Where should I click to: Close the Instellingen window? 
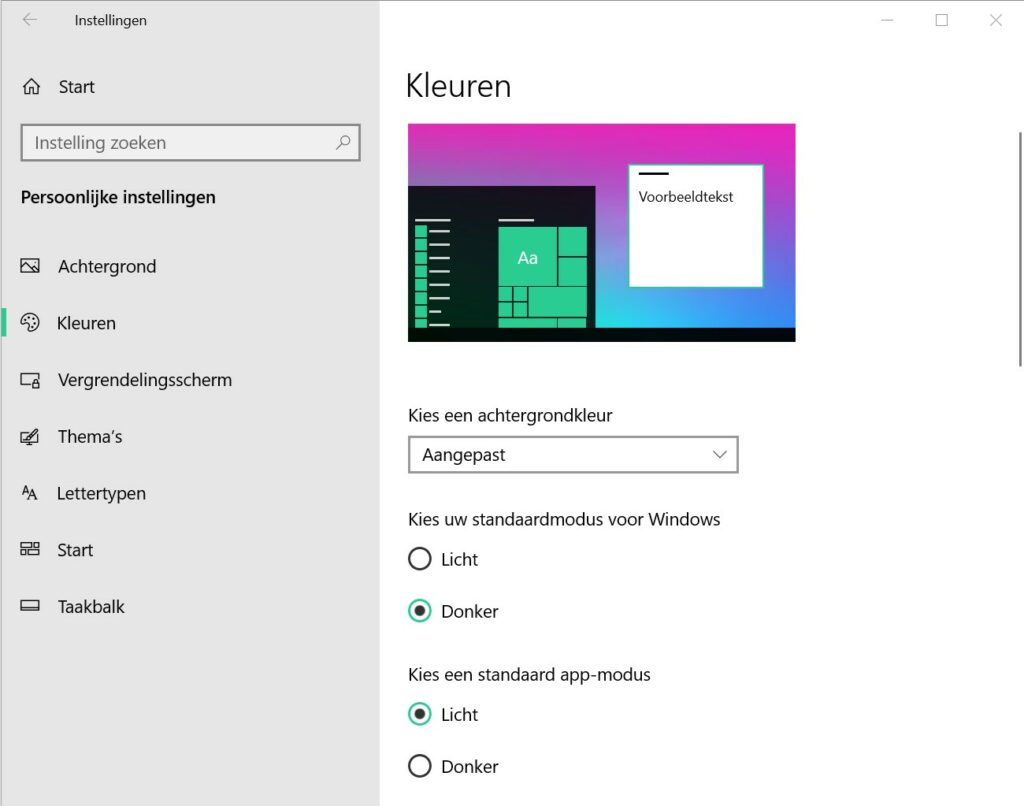coord(996,20)
